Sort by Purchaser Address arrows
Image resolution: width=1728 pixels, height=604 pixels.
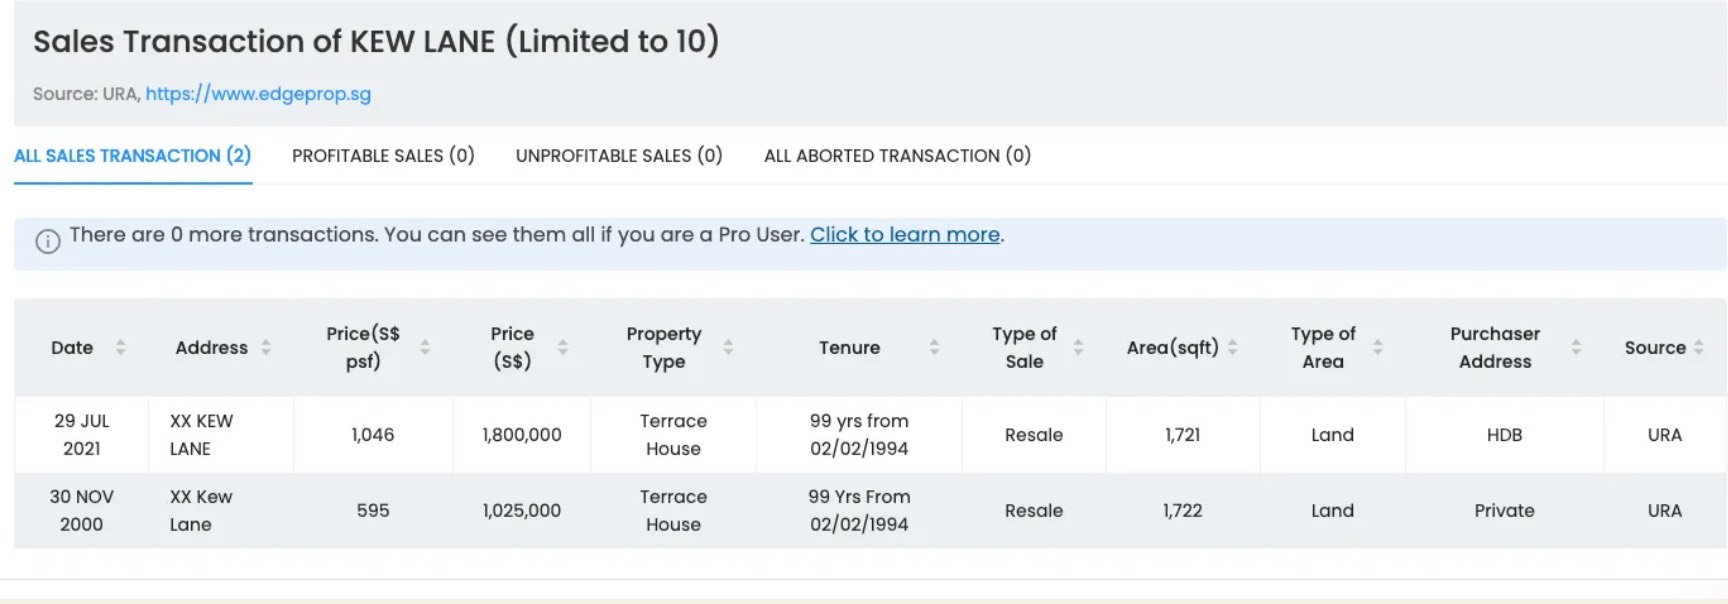point(1576,347)
